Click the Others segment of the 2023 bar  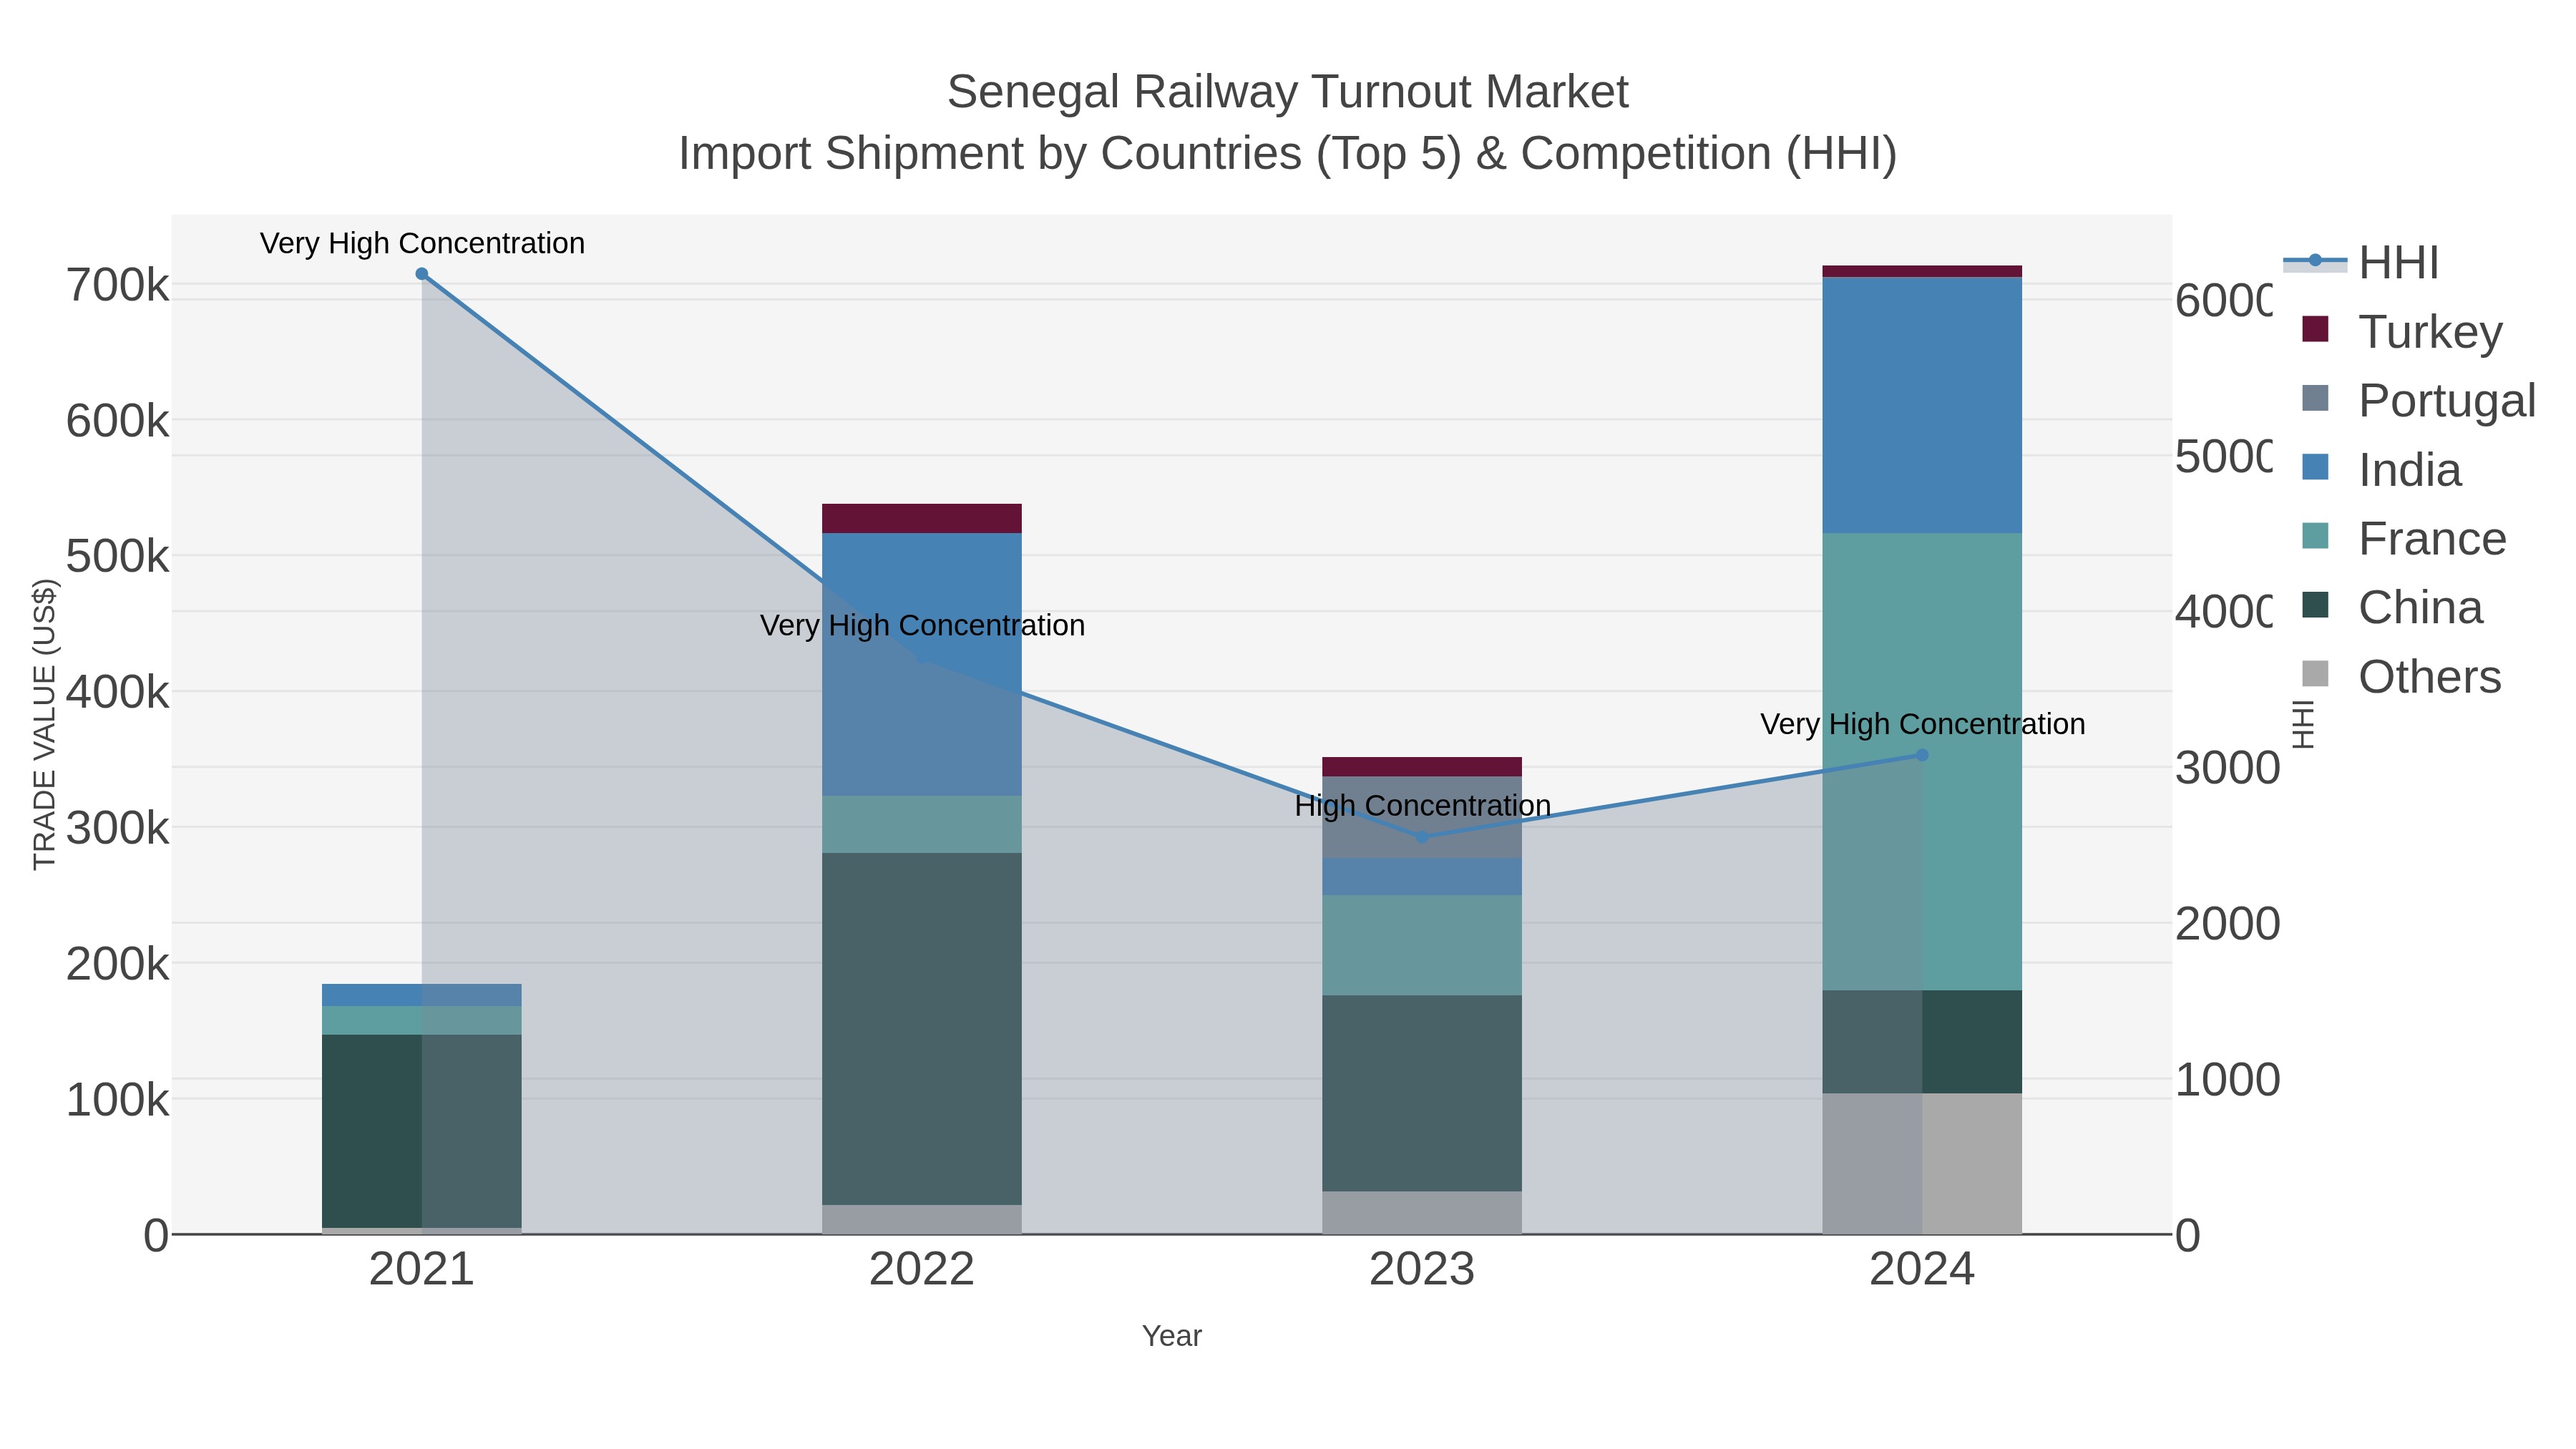(x=1422, y=1212)
